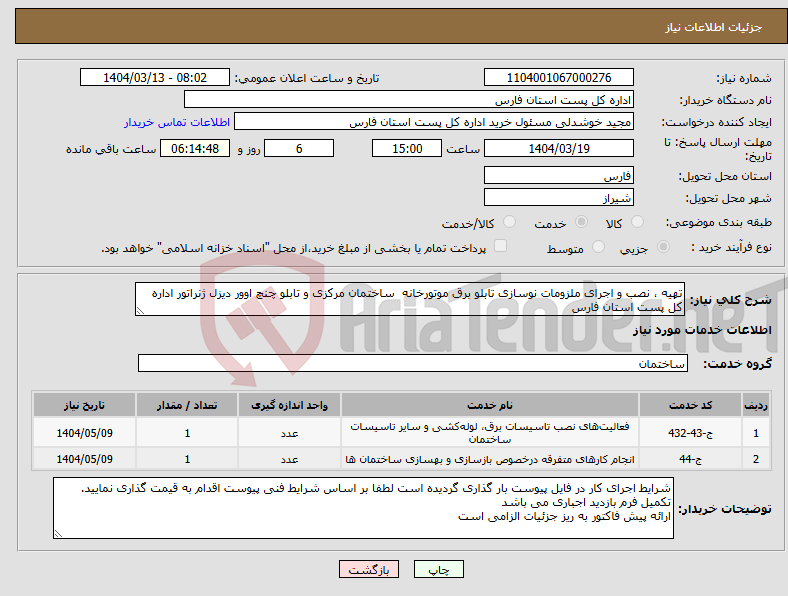Viewport: 788px width, 596px height.
Task: Click the delivery city field شیراز
Action: pos(558,197)
